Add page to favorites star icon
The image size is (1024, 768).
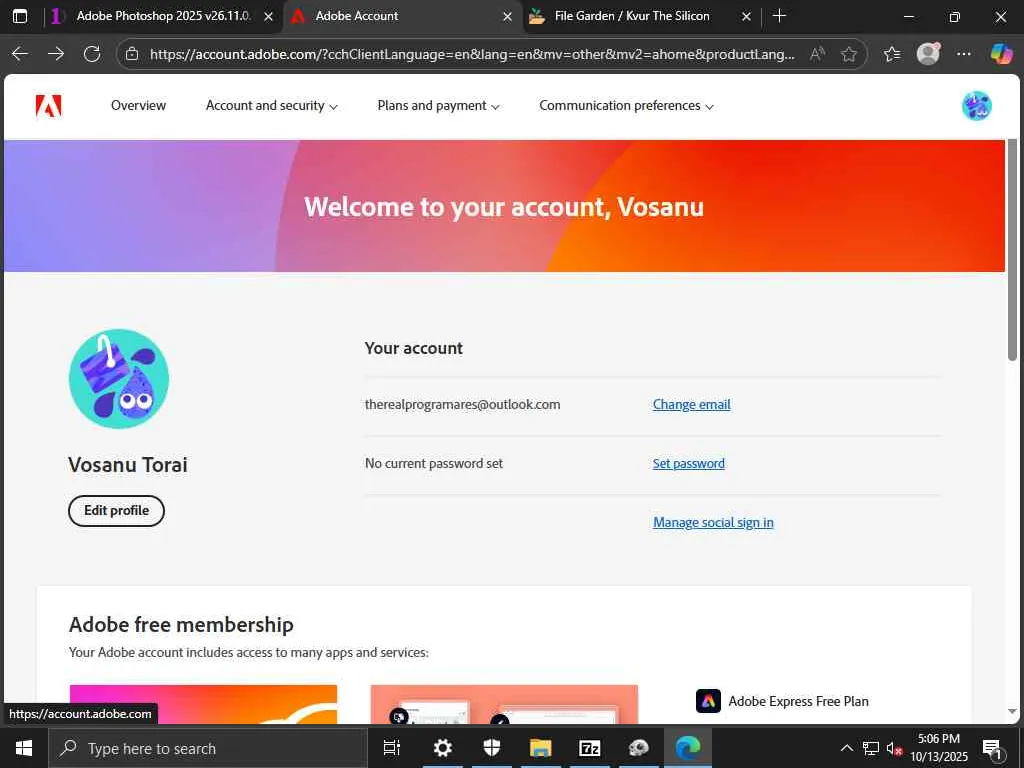[x=848, y=54]
